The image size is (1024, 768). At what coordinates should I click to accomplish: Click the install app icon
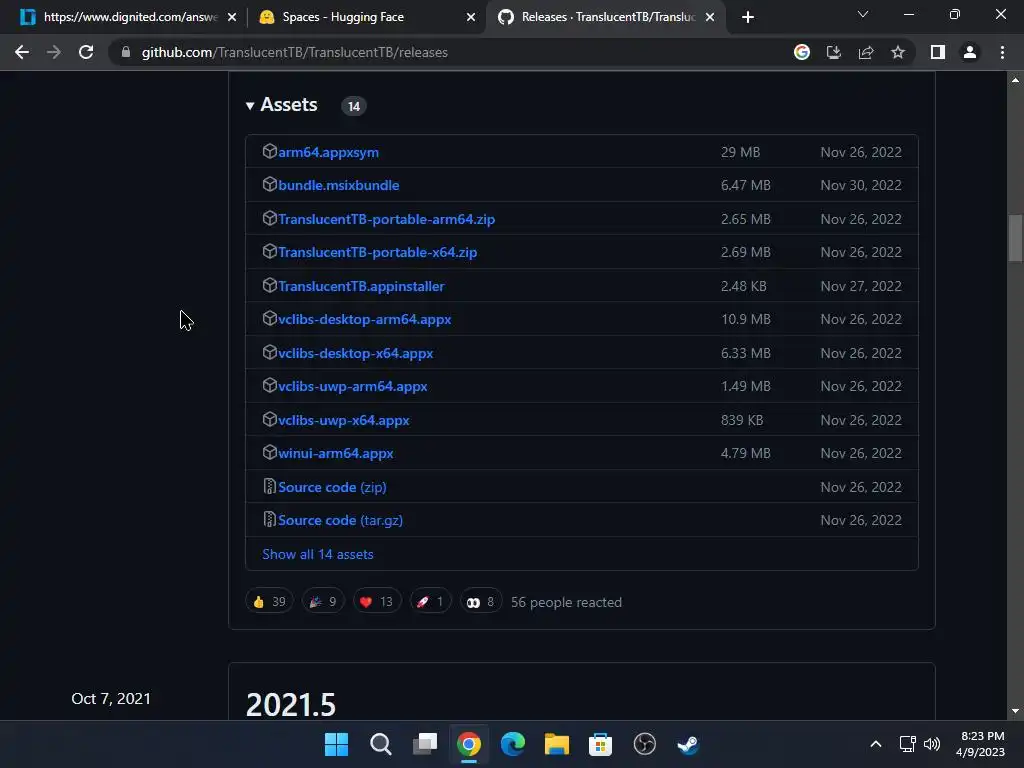click(834, 52)
